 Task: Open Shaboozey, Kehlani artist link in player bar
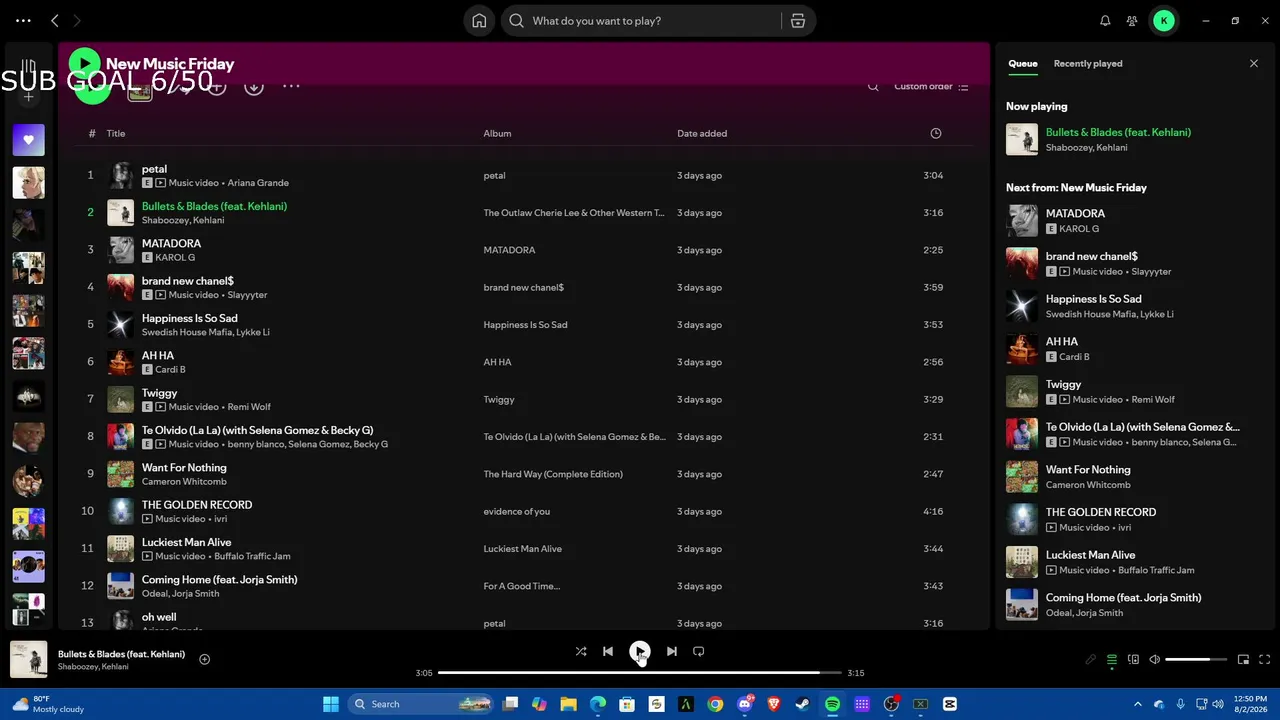click(93, 667)
